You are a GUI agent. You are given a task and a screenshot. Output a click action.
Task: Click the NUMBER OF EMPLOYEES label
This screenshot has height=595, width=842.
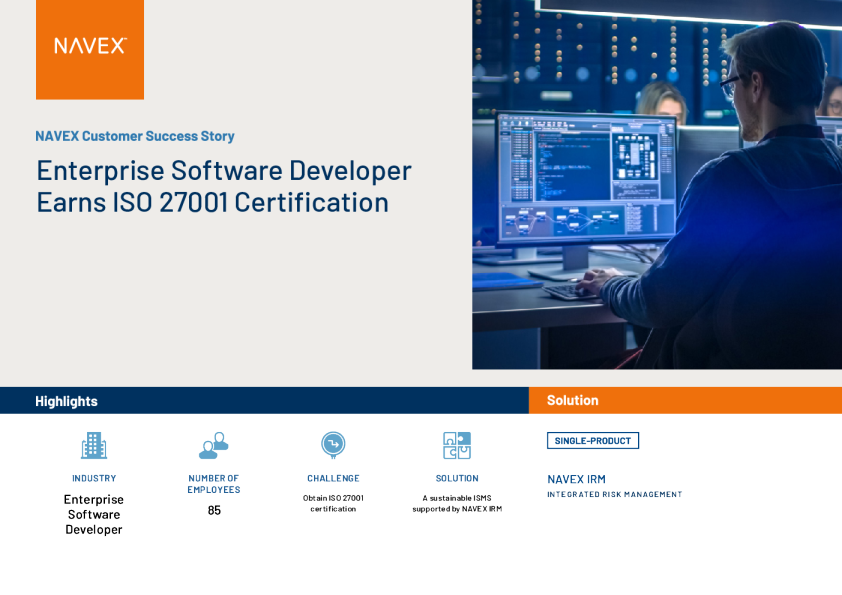coord(214,484)
